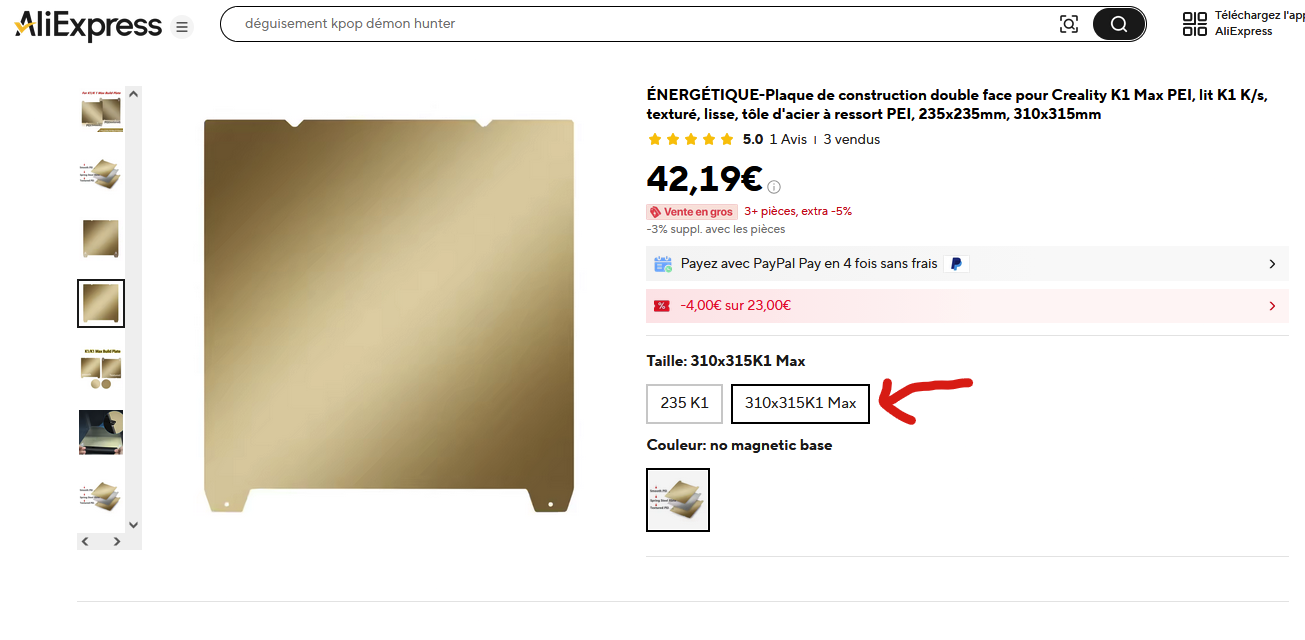
Task: Click the Vente en gros badge
Action: click(x=692, y=212)
